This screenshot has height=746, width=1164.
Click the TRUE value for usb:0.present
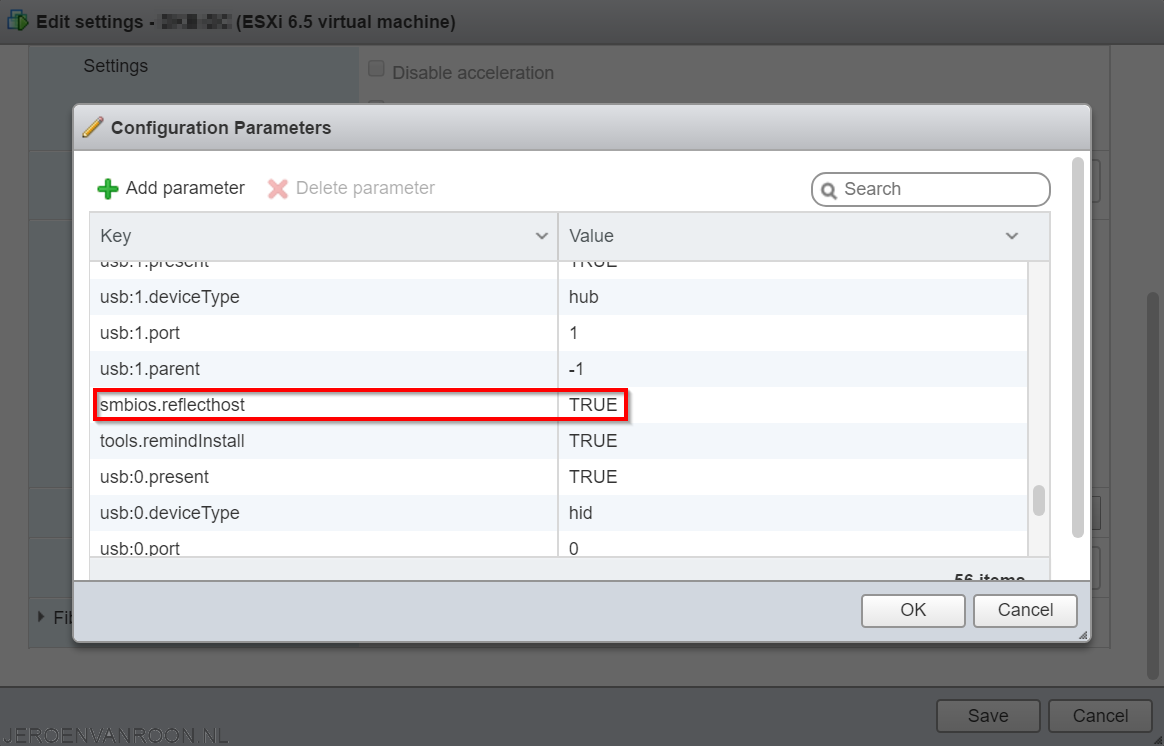593,477
